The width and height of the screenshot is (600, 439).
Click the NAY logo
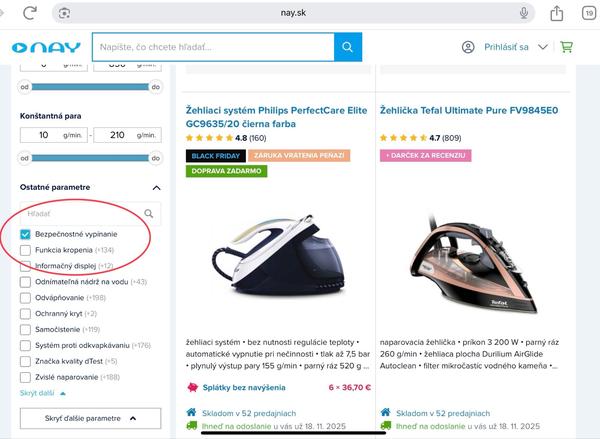click(46, 47)
